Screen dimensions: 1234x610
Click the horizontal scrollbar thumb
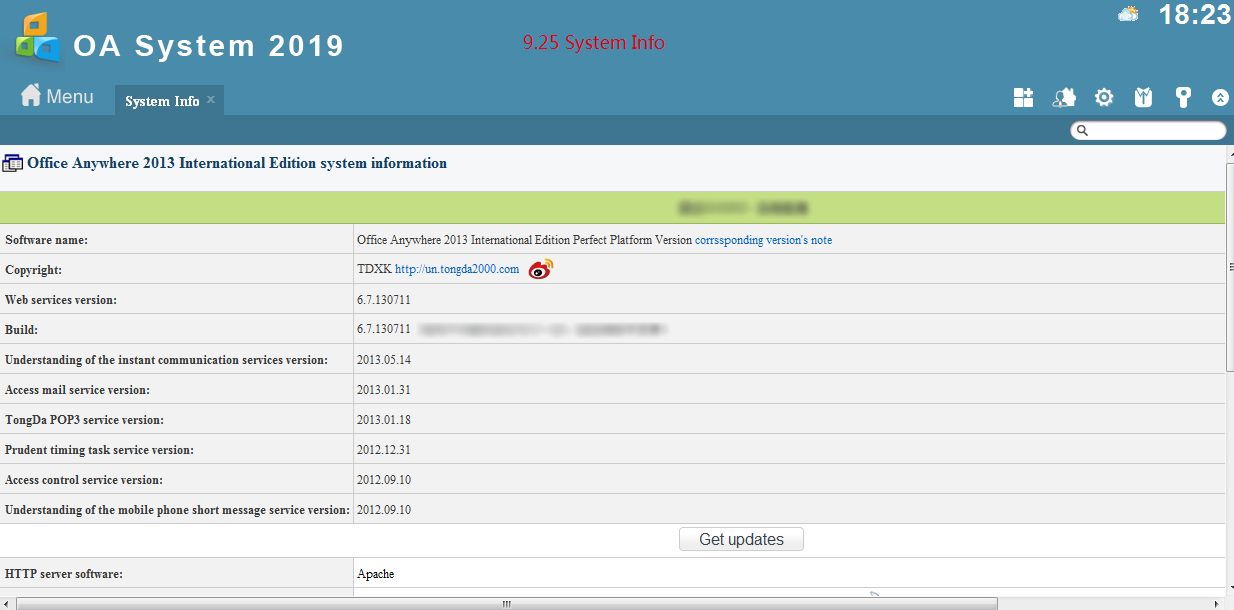(507, 603)
